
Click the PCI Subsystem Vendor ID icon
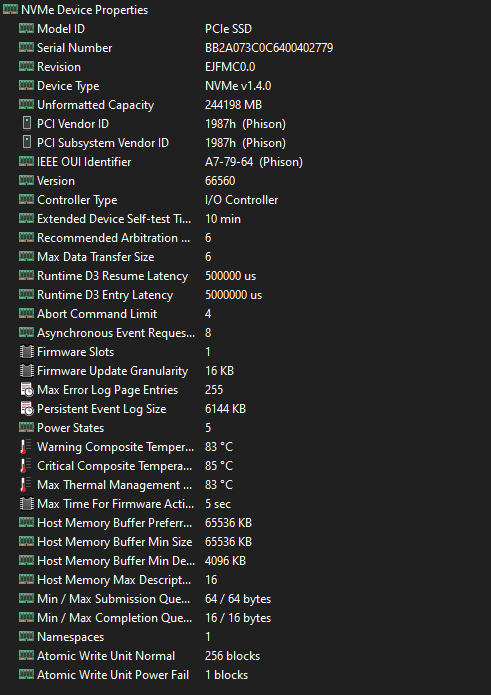click(x=27, y=142)
